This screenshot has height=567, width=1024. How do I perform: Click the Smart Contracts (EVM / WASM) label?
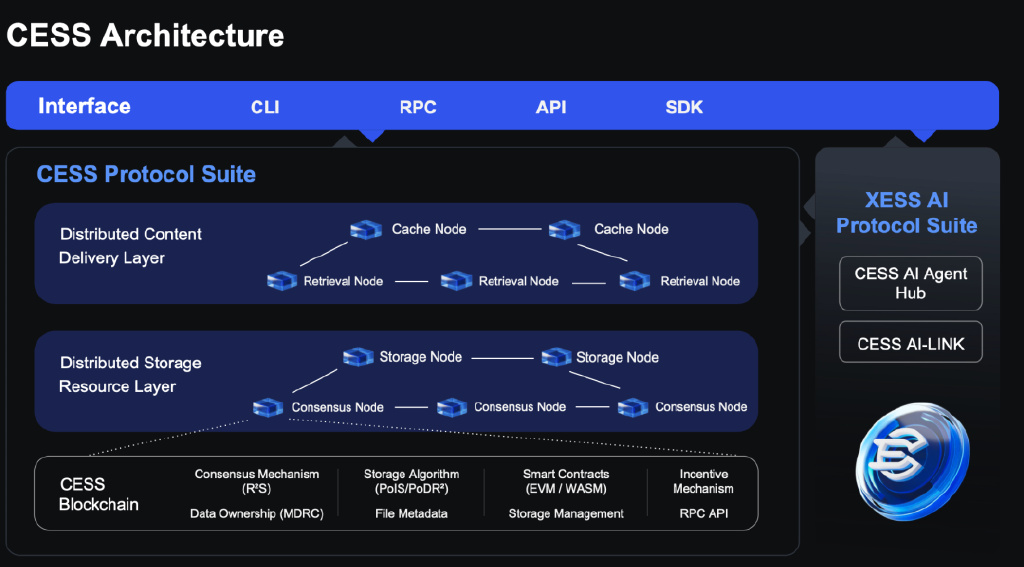[x=566, y=481]
